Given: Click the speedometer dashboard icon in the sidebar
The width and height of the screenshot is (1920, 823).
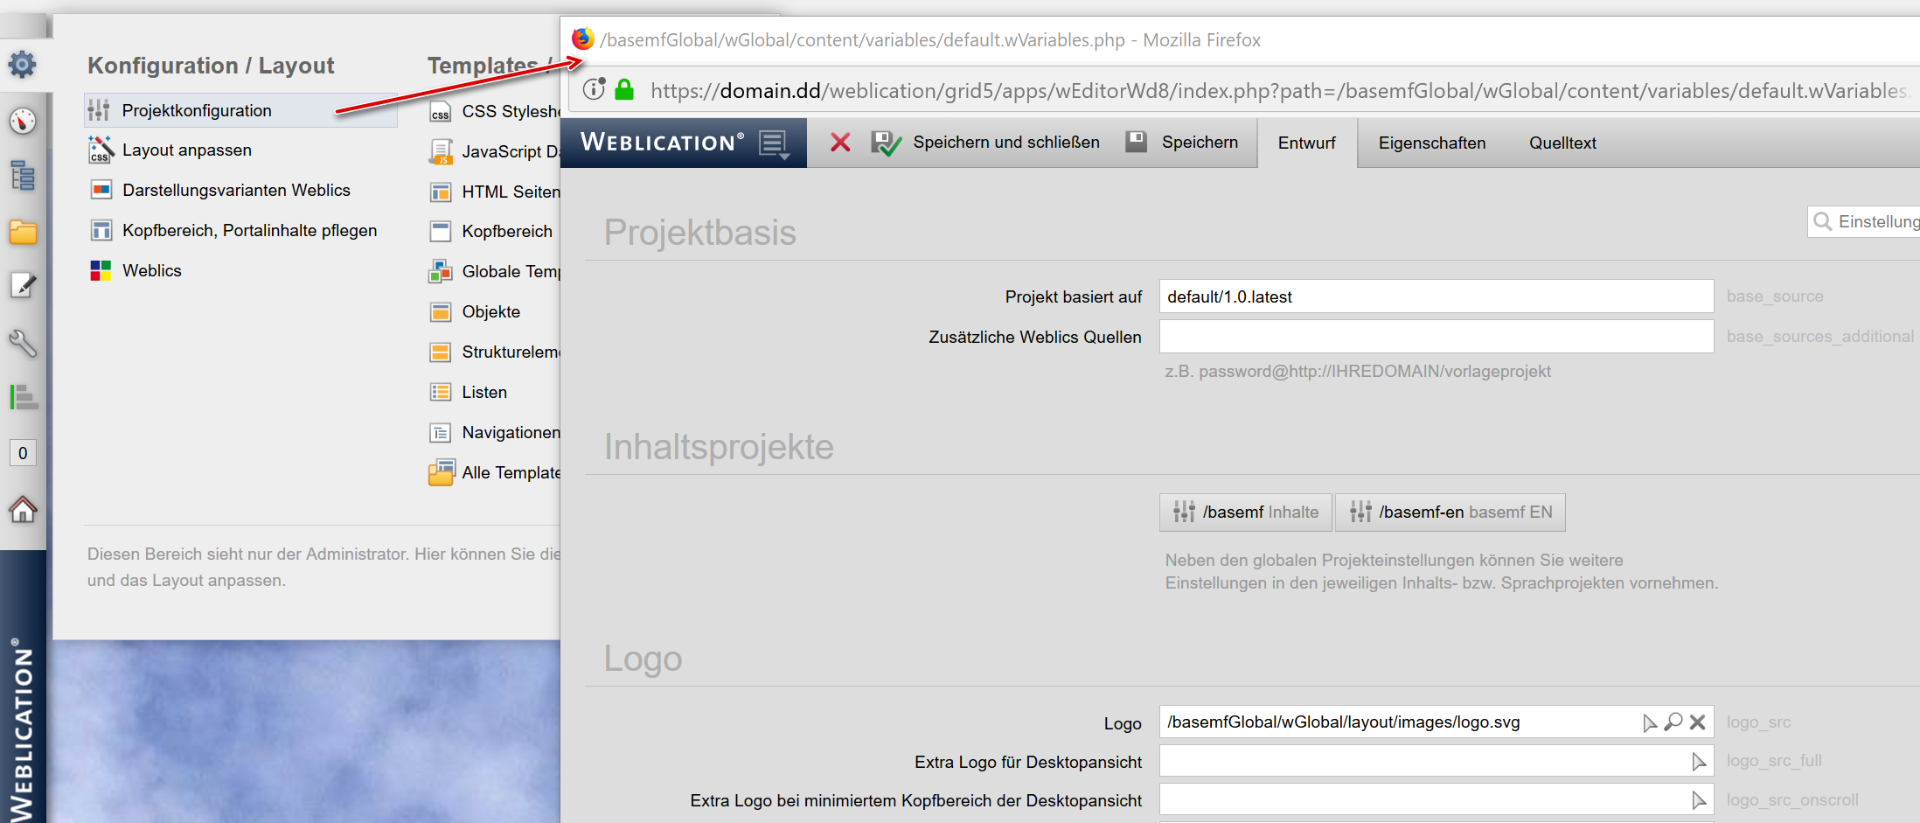Looking at the screenshot, I should pos(23,121).
